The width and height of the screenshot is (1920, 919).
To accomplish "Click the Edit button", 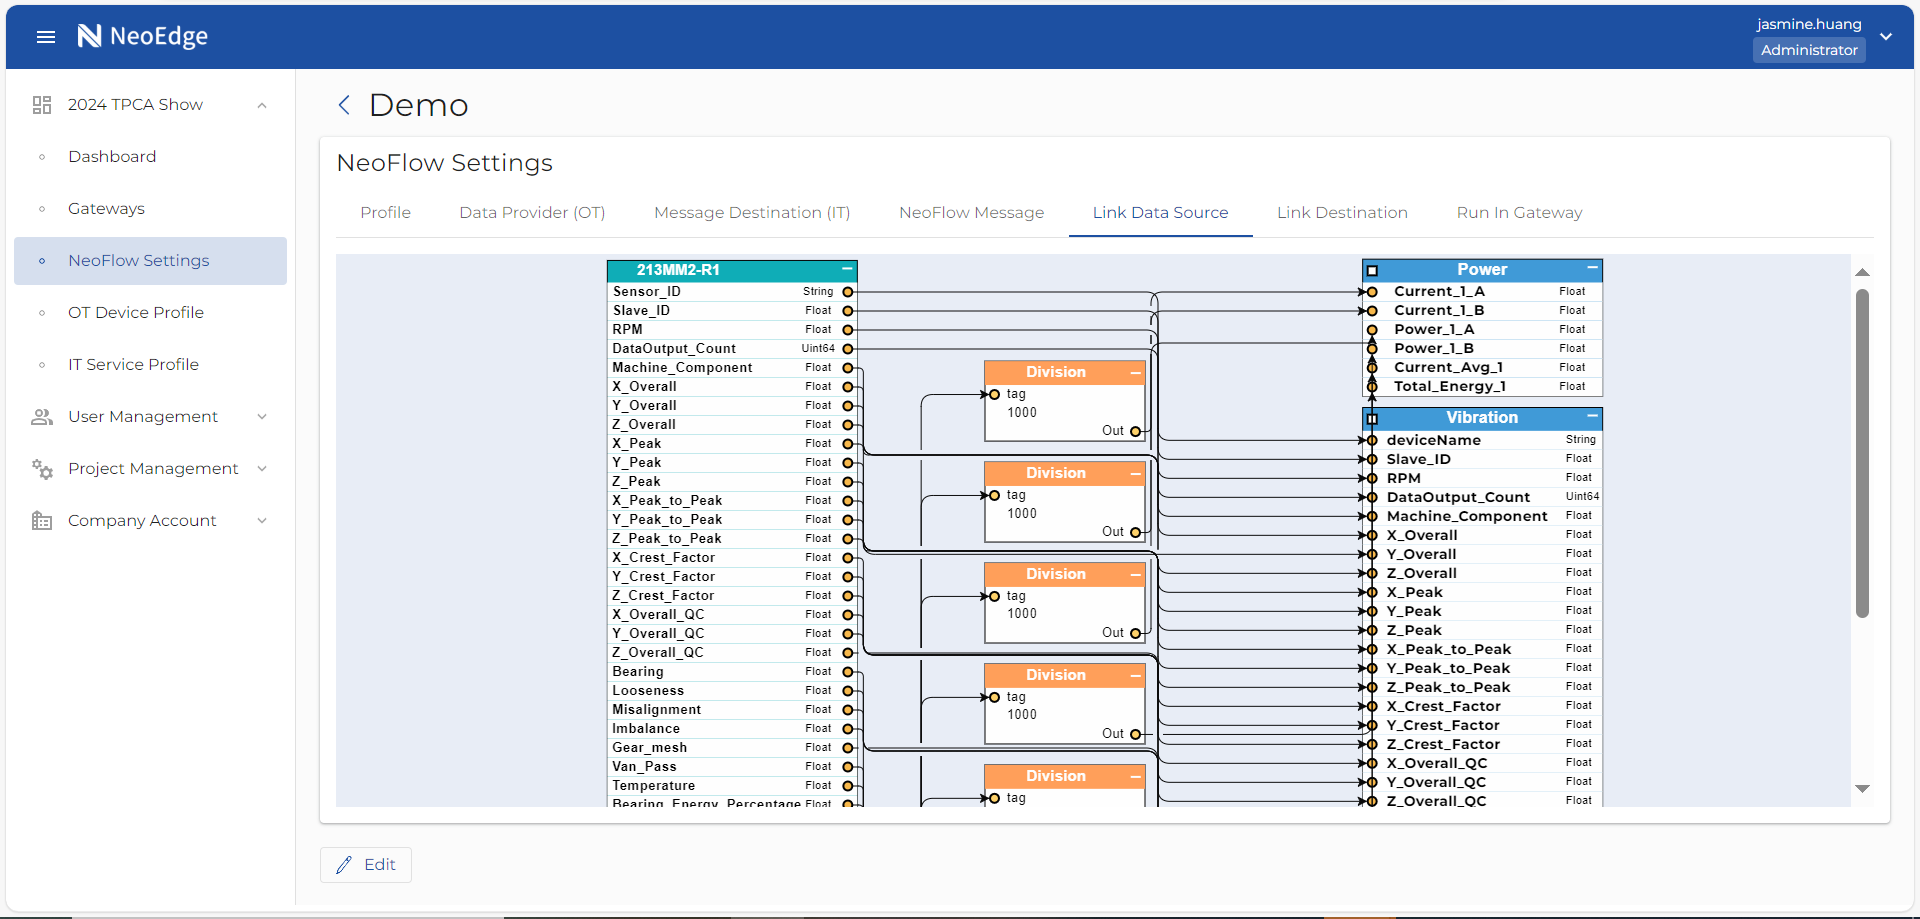I will (366, 865).
